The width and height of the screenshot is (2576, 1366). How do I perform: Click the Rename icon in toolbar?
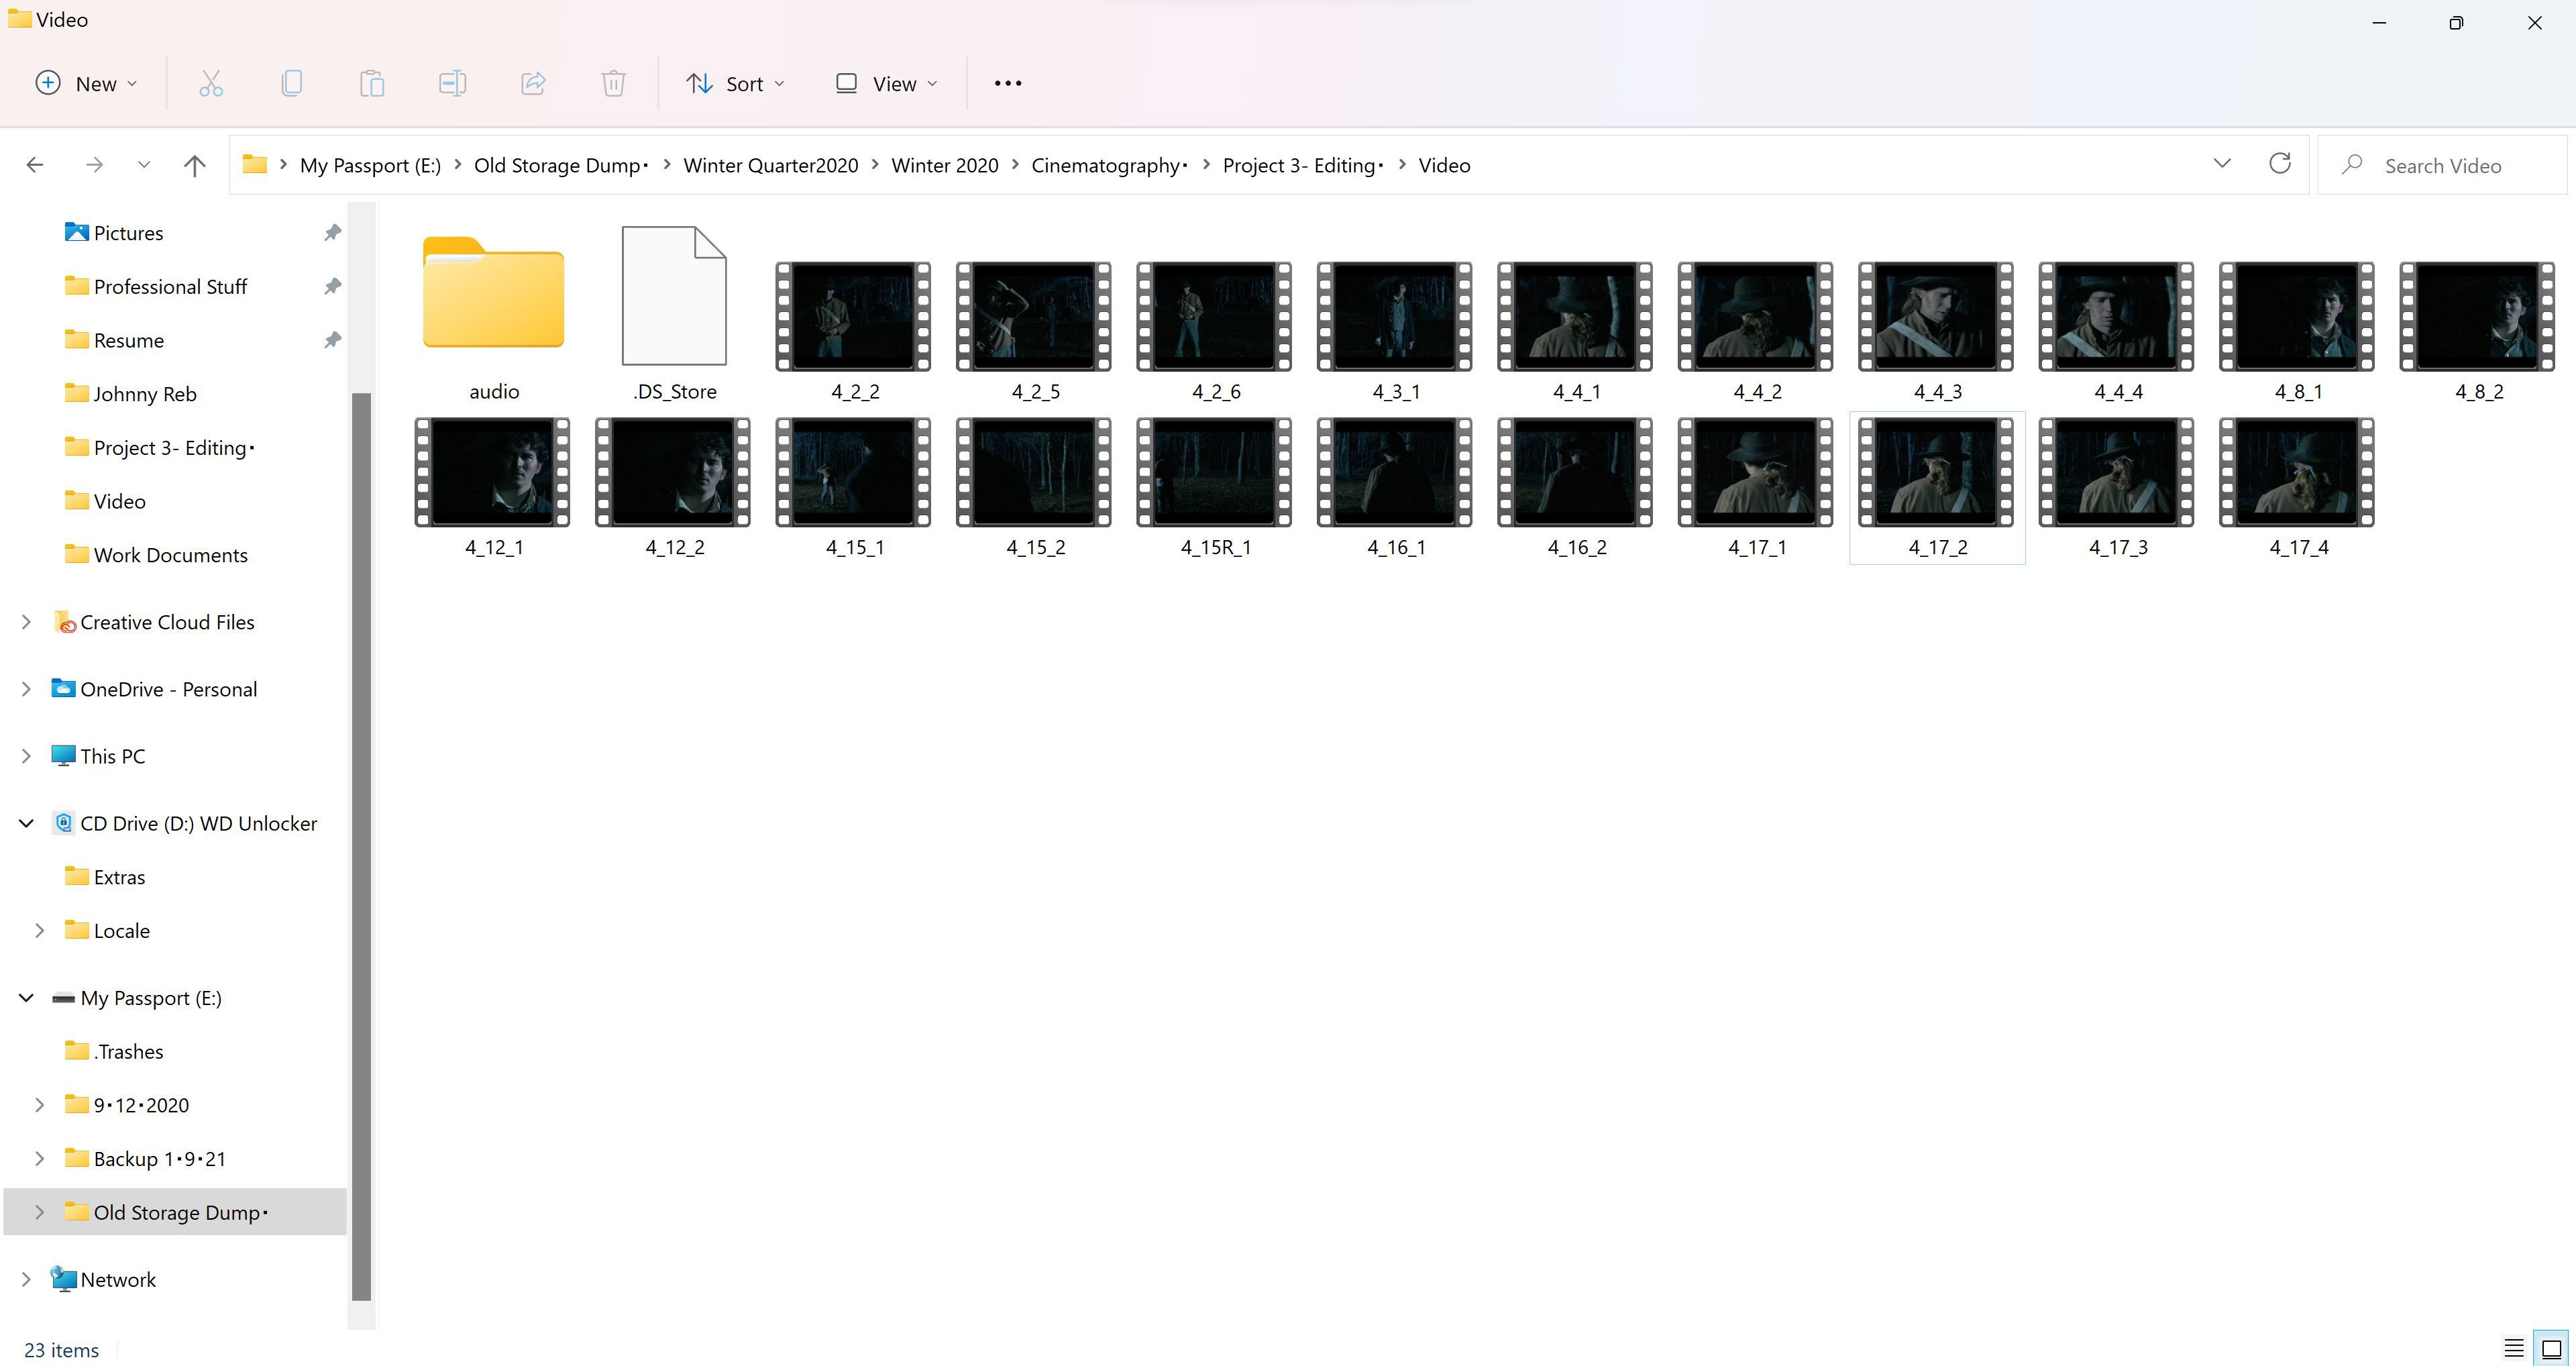pos(452,84)
